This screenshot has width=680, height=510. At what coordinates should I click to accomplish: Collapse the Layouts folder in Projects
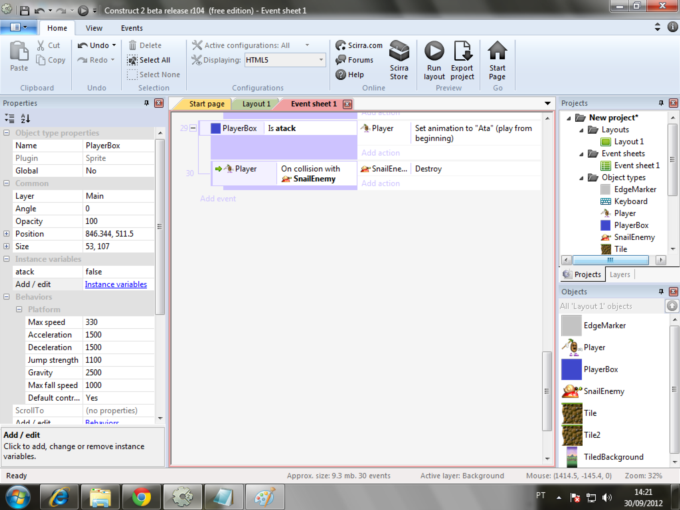coord(582,130)
